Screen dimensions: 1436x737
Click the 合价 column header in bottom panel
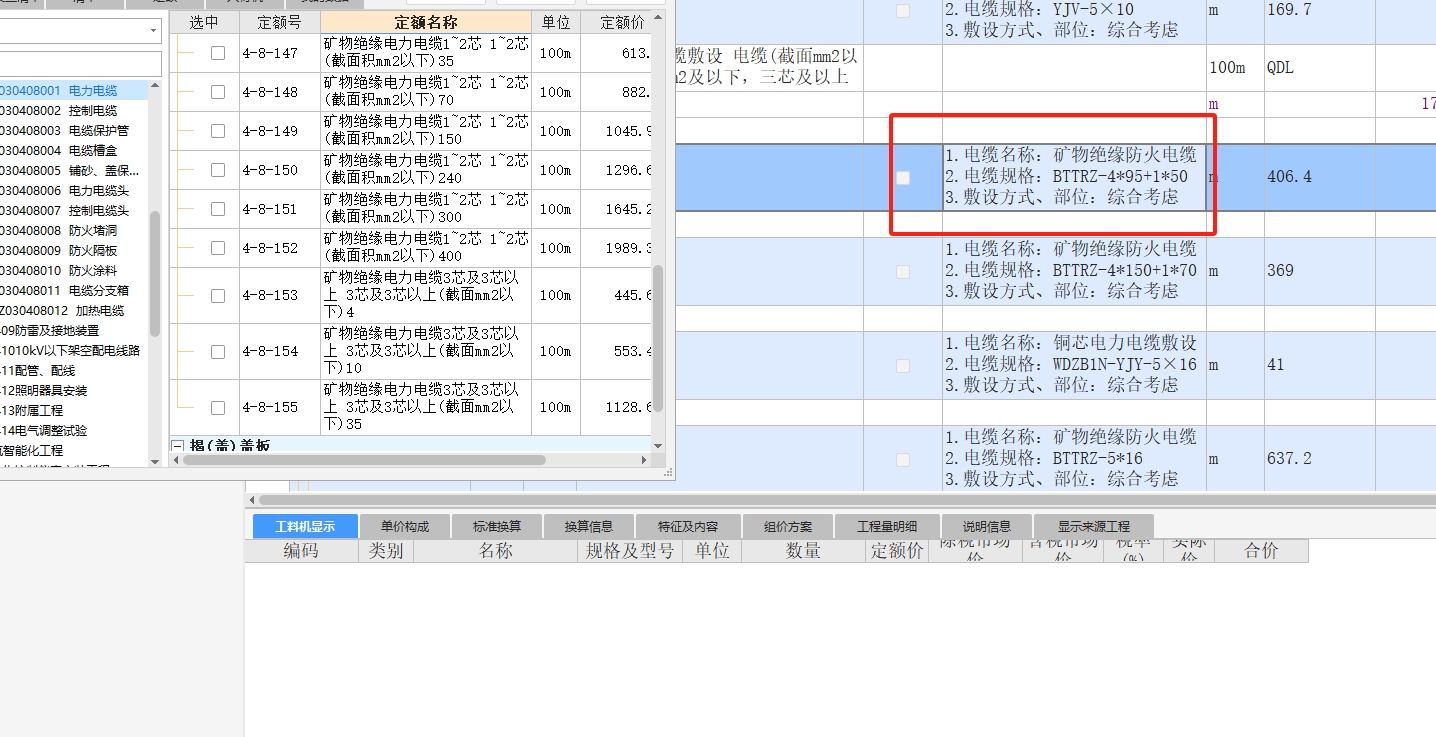(1261, 551)
